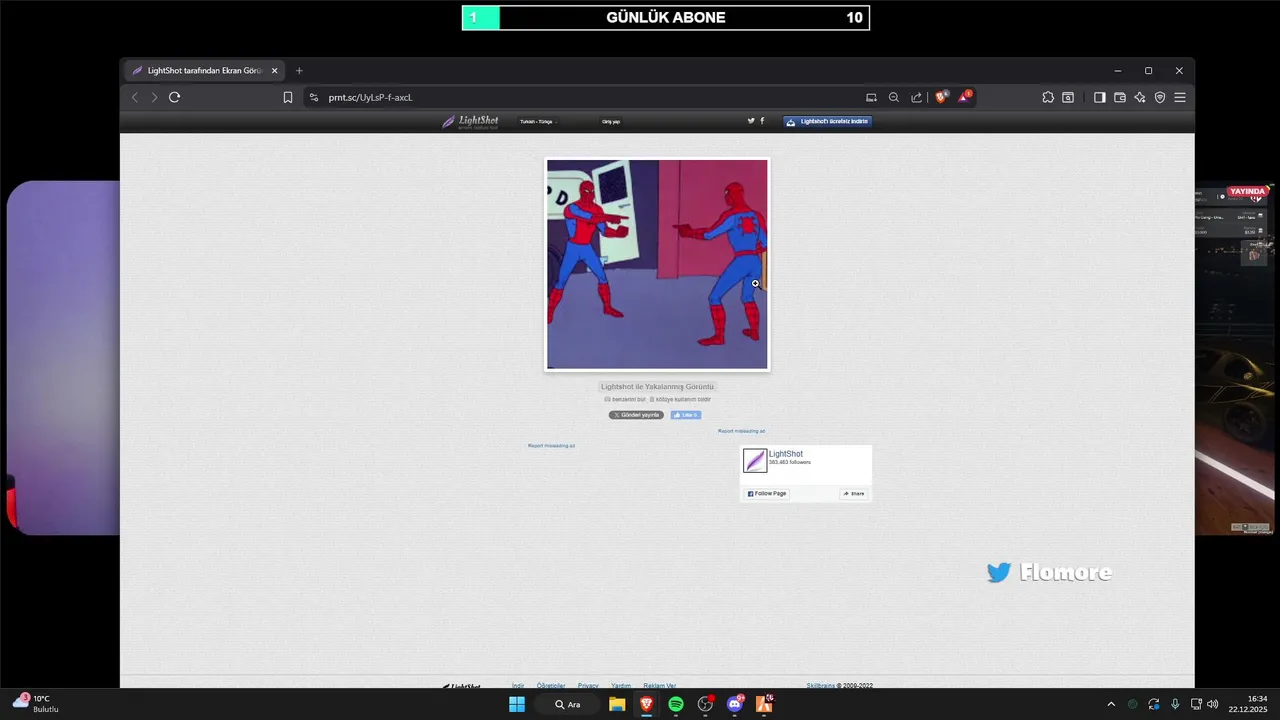The height and width of the screenshot is (720, 1280).
Task: Click the benzerini bul link
Action: coord(625,399)
